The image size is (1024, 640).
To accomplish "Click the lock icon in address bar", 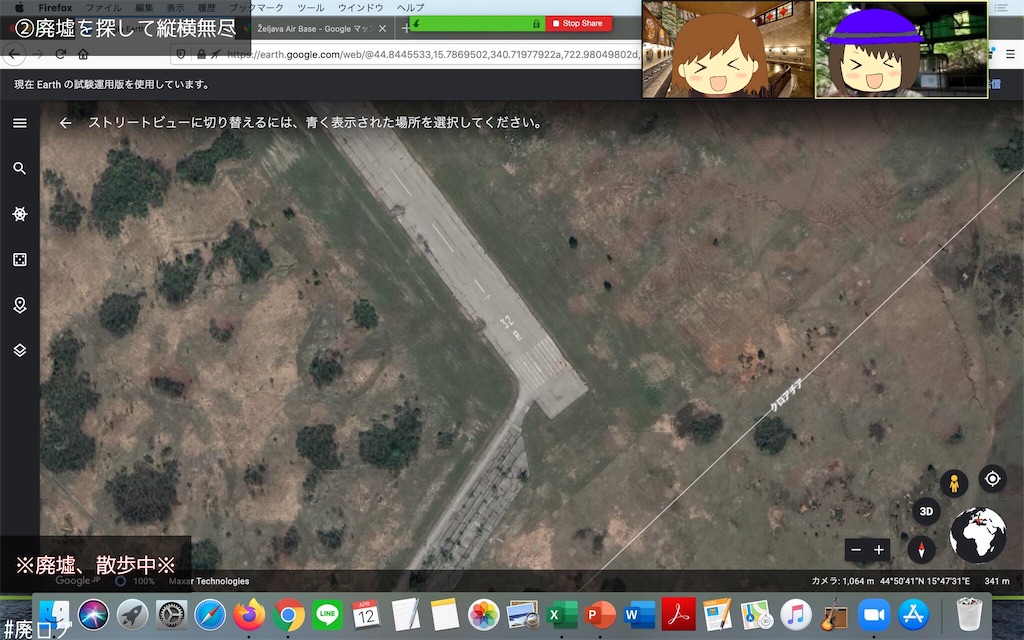I will point(201,54).
